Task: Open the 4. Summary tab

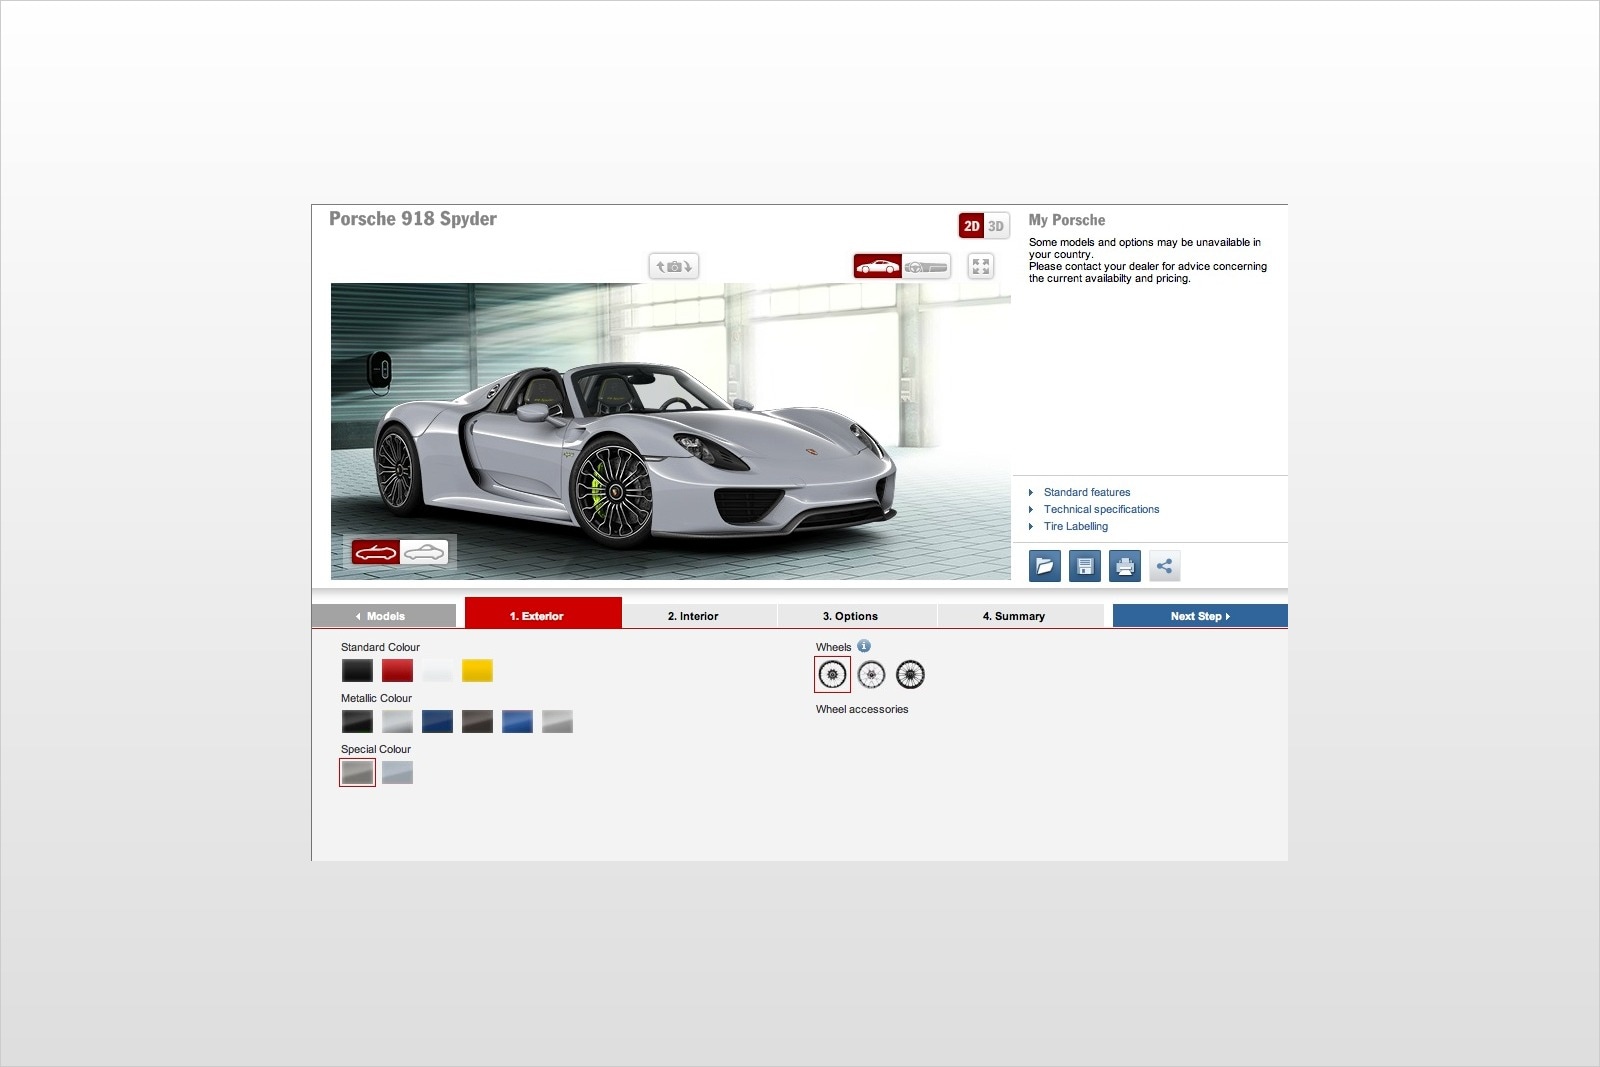Action: coord(1020,616)
